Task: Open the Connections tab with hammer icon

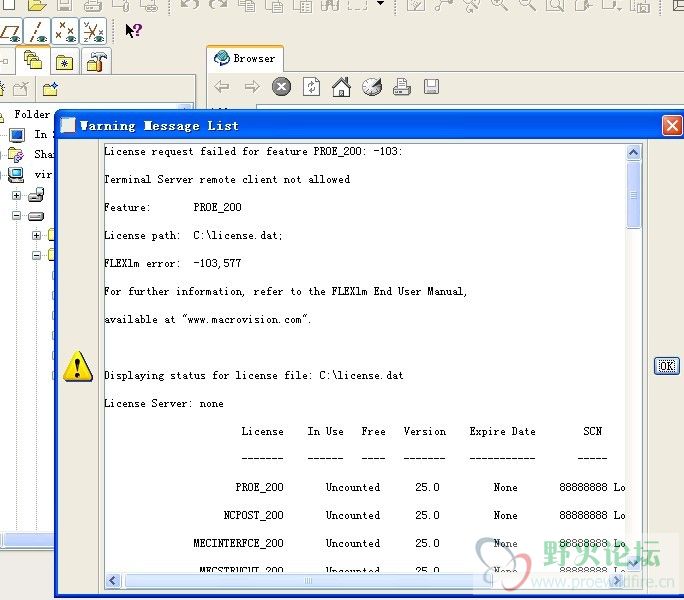Action: (x=96, y=62)
